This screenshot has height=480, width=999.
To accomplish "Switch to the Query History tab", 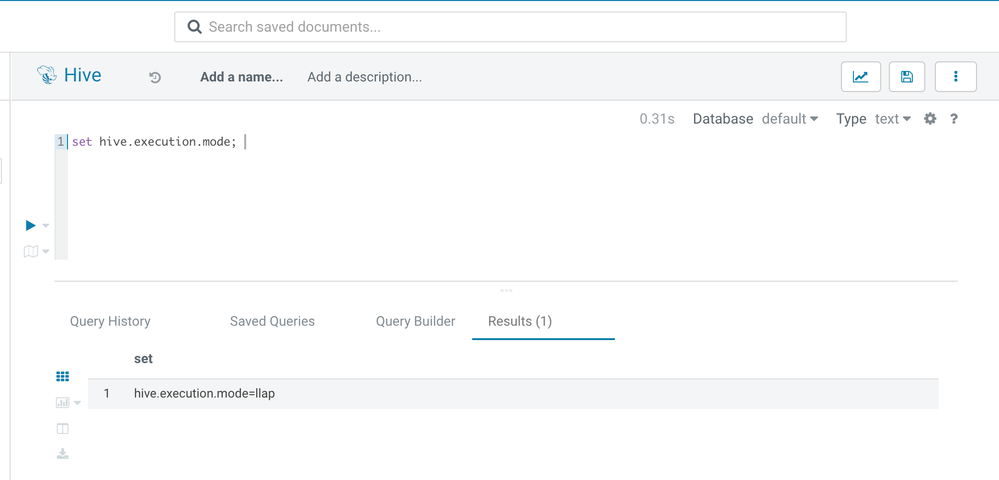I will coord(110,321).
